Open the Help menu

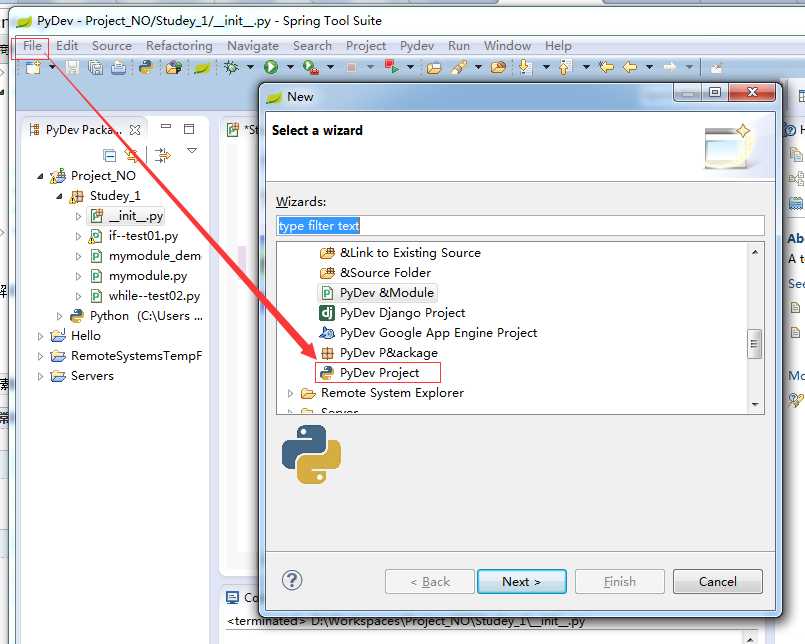point(558,46)
